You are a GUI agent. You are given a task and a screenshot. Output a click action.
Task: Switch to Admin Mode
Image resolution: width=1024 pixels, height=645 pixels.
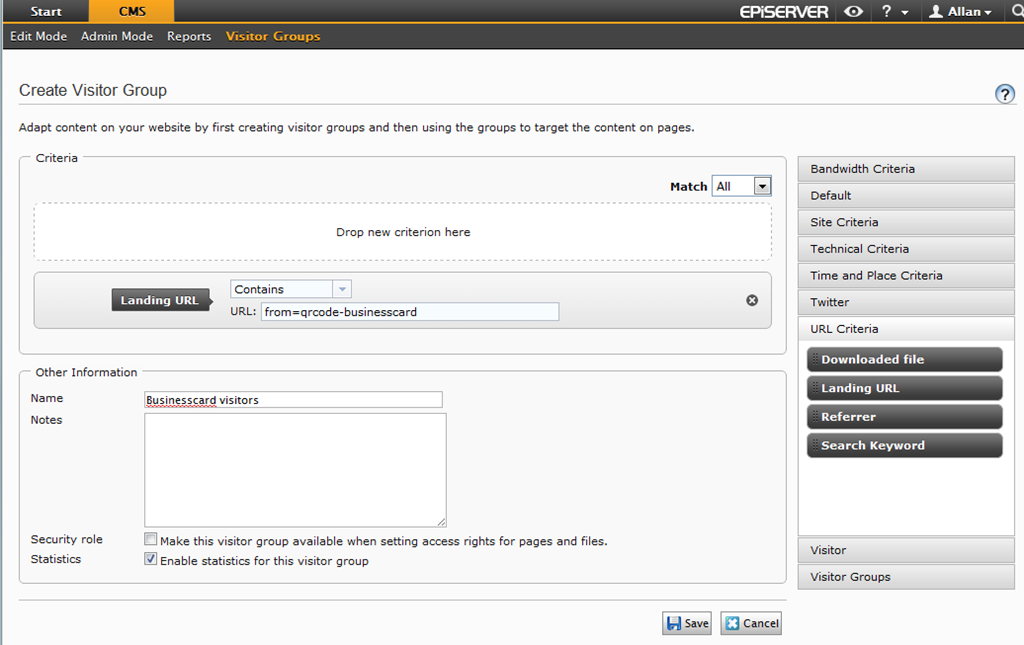[x=117, y=36]
